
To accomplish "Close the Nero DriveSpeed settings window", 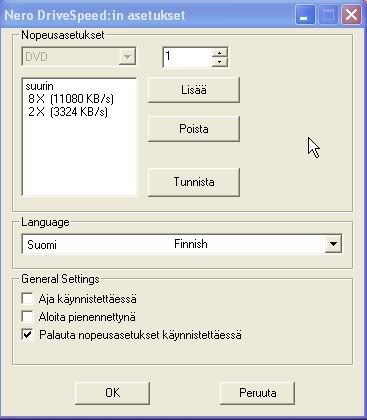I will coord(351,15).
